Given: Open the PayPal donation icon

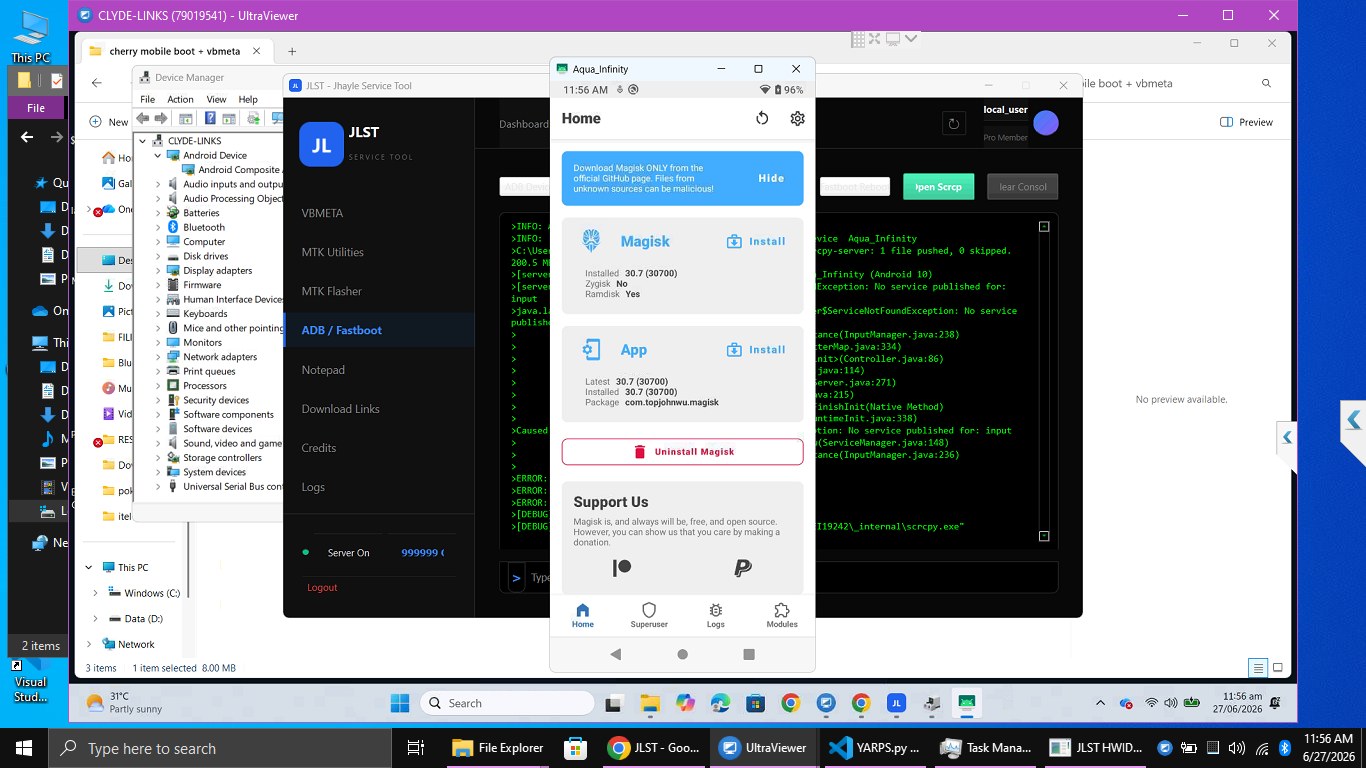Looking at the screenshot, I should (742, 568).
